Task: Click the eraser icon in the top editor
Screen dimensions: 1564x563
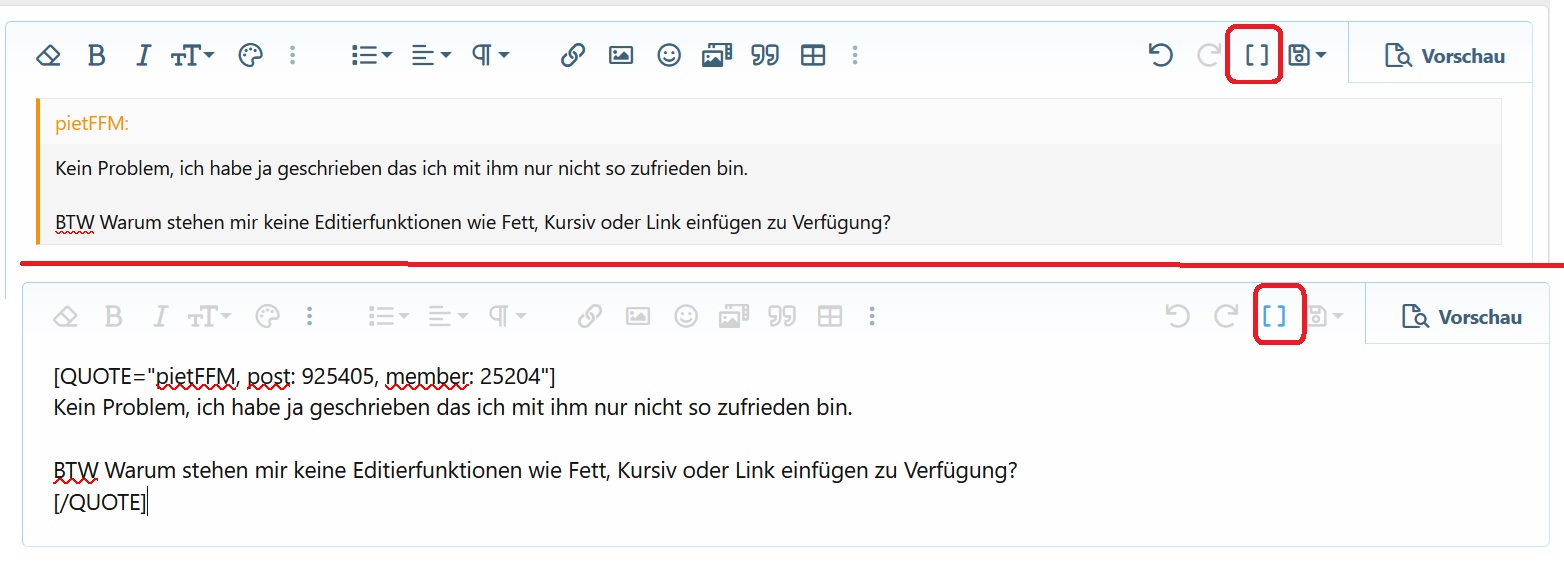Action: coord(48,56)
